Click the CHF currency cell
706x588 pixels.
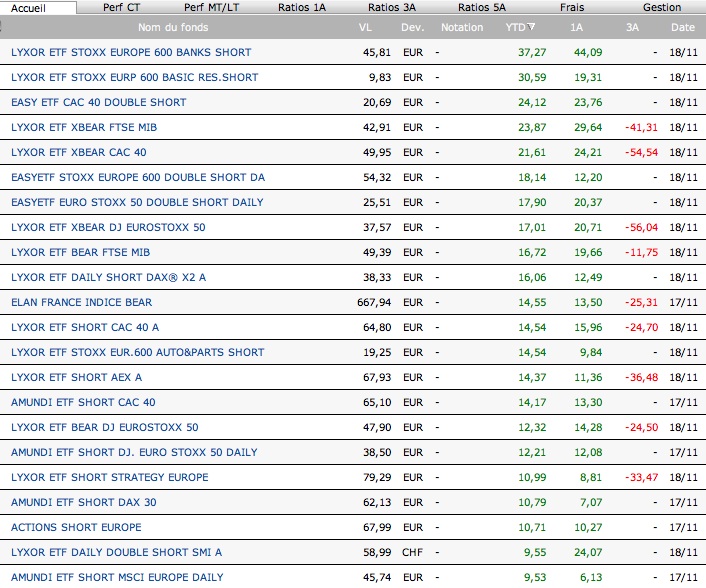pyautogui.click(x=412, y=552)
